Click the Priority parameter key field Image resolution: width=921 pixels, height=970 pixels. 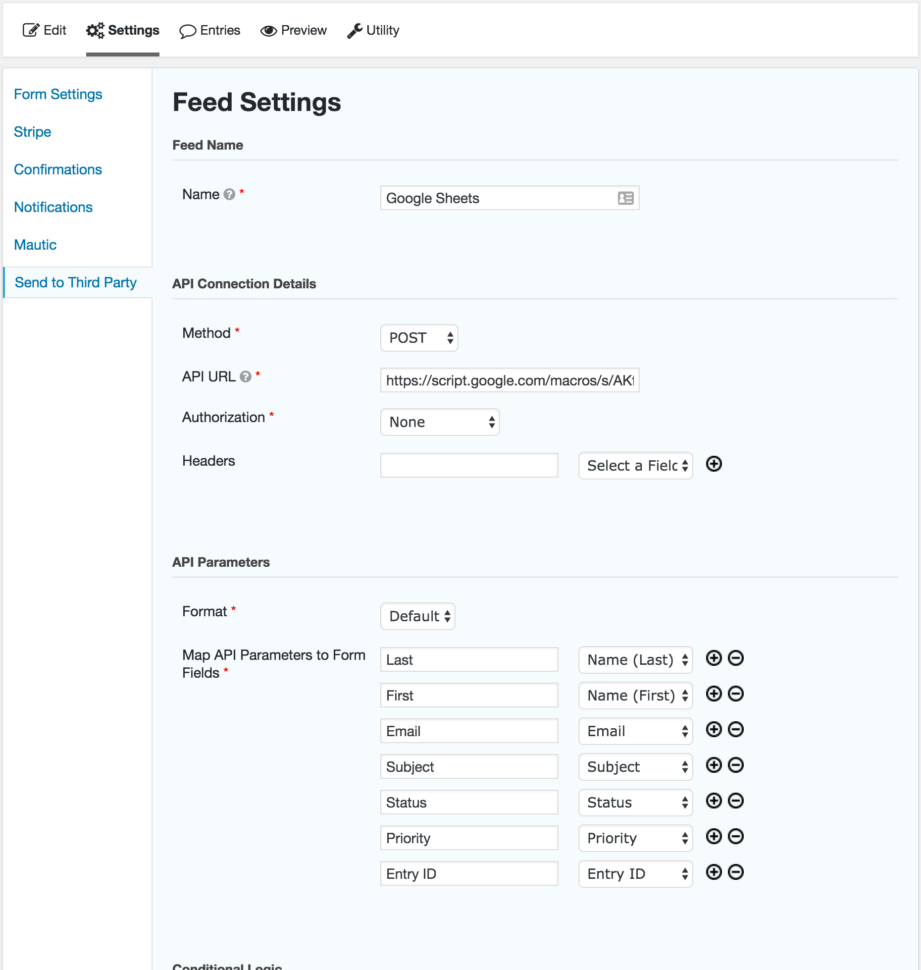(x=469, y=838)
